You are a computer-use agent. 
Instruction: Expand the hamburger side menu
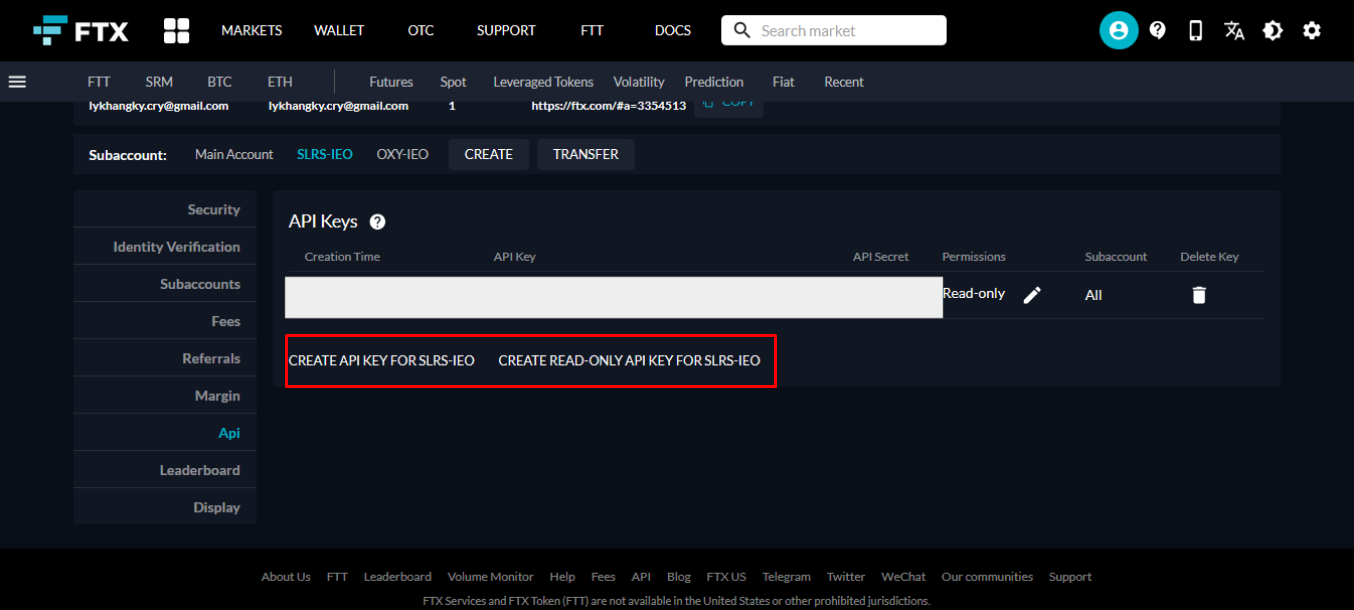17,82
